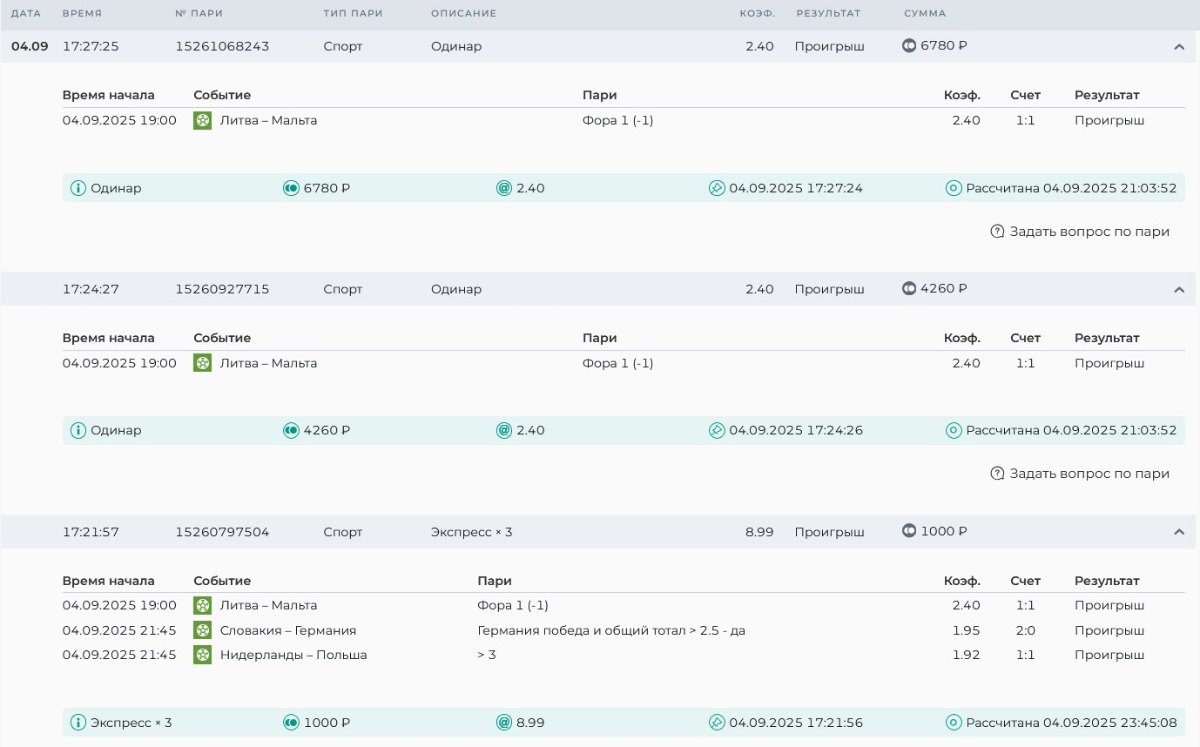Click the info icon beside Экспресс × 3 summary

click(x=78, y=723)
